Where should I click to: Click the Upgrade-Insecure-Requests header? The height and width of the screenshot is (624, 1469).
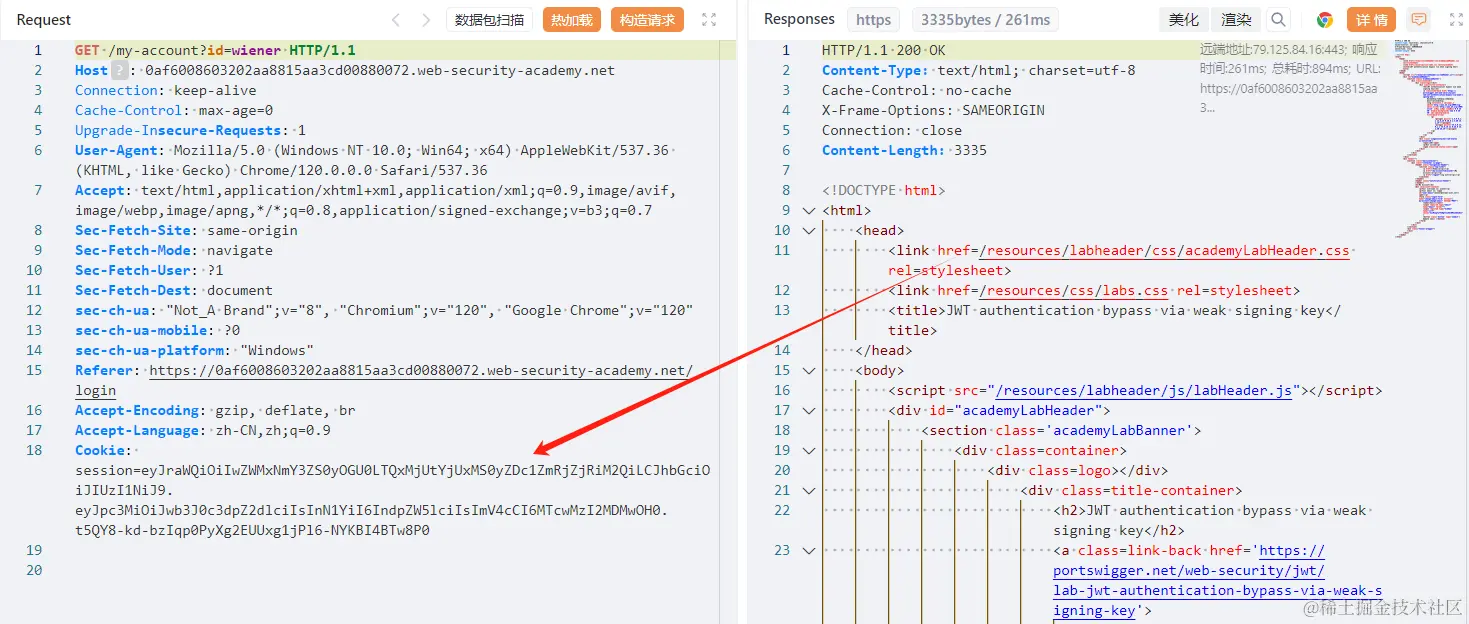(x=190, y=130)
